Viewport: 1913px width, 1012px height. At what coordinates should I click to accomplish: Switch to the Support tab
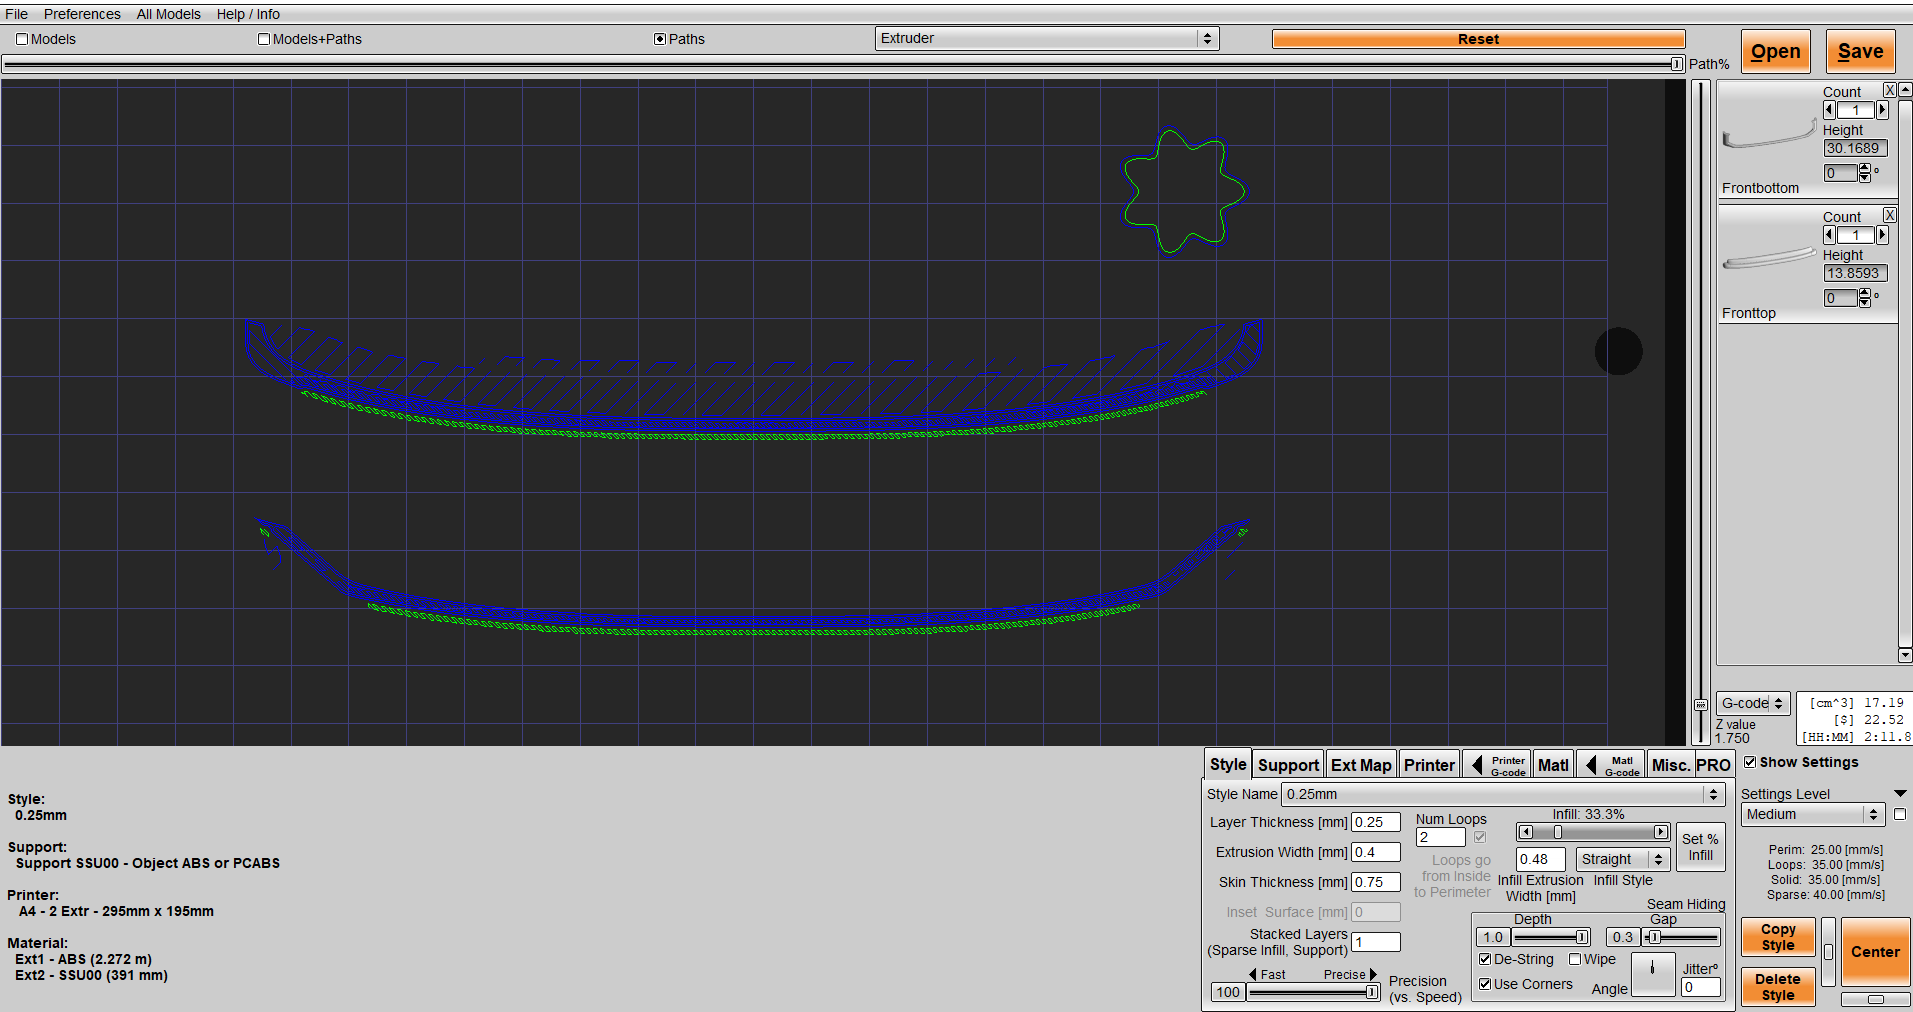point(1288,765)
